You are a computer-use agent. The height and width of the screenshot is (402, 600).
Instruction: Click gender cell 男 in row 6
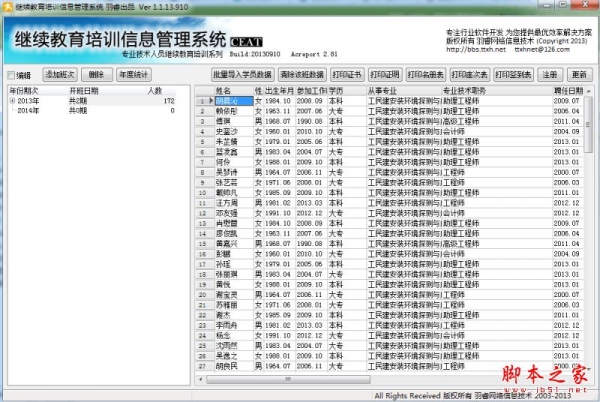coord(259,152)
